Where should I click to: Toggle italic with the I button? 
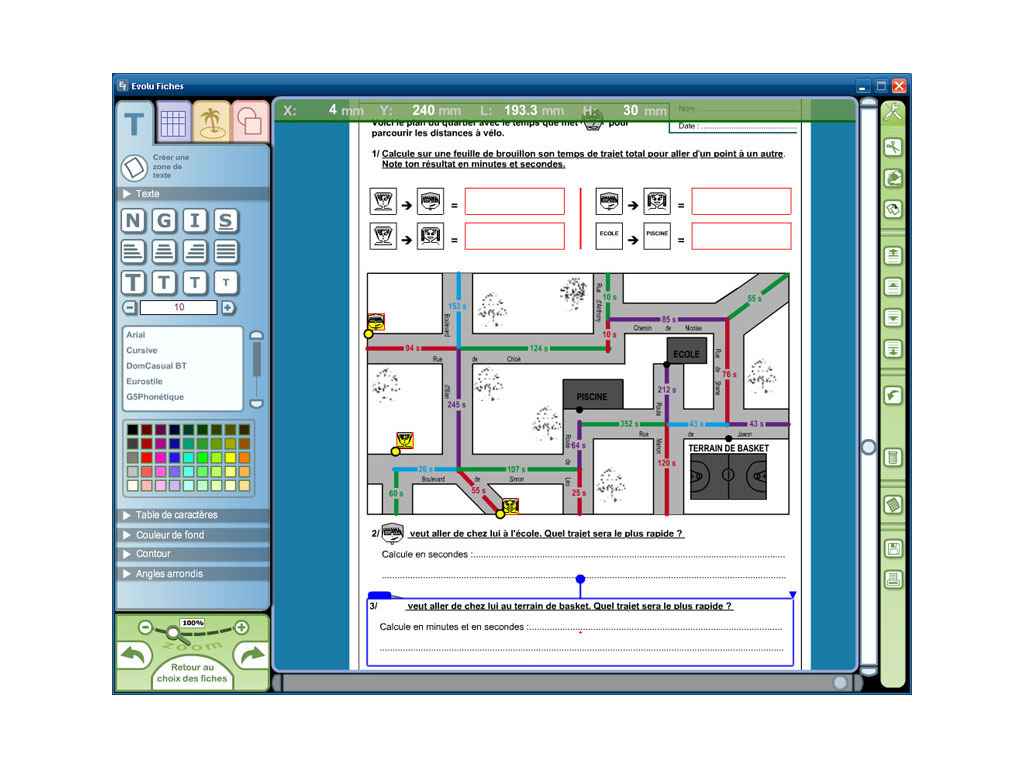[195, 221]
